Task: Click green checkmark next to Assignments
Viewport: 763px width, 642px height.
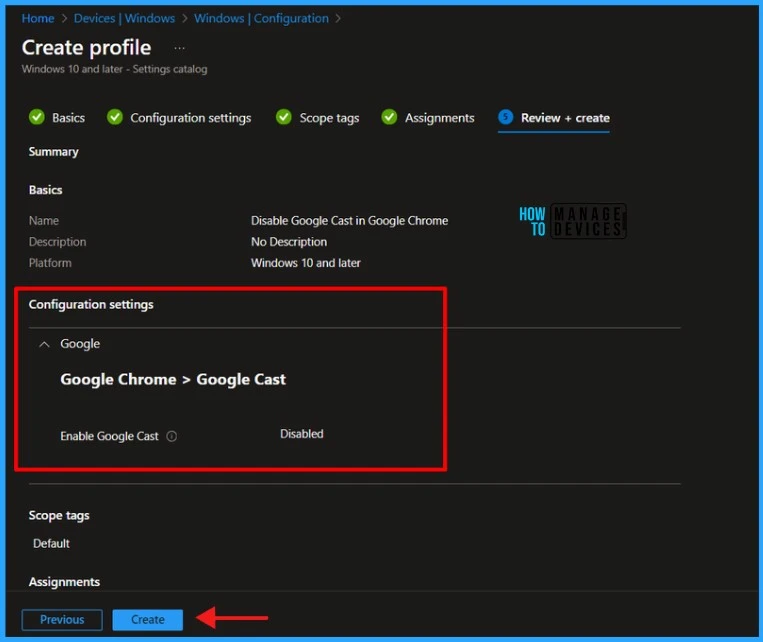Action: (x=389, y=117)
